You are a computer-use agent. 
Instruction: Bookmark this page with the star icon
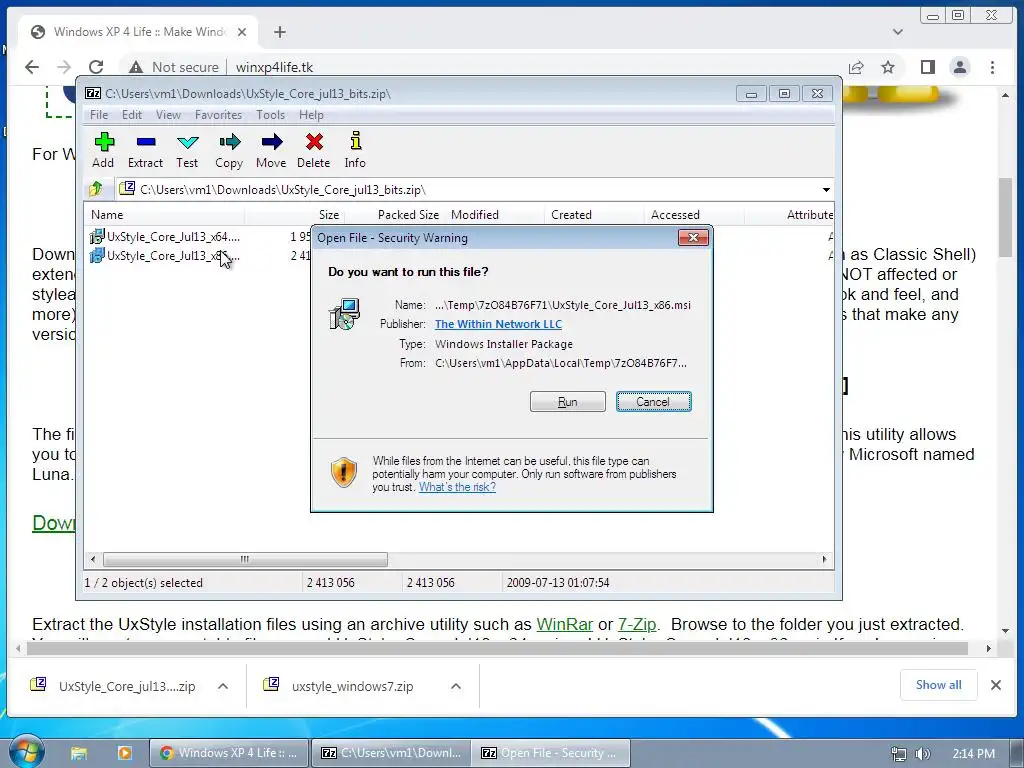click(888, 67)
